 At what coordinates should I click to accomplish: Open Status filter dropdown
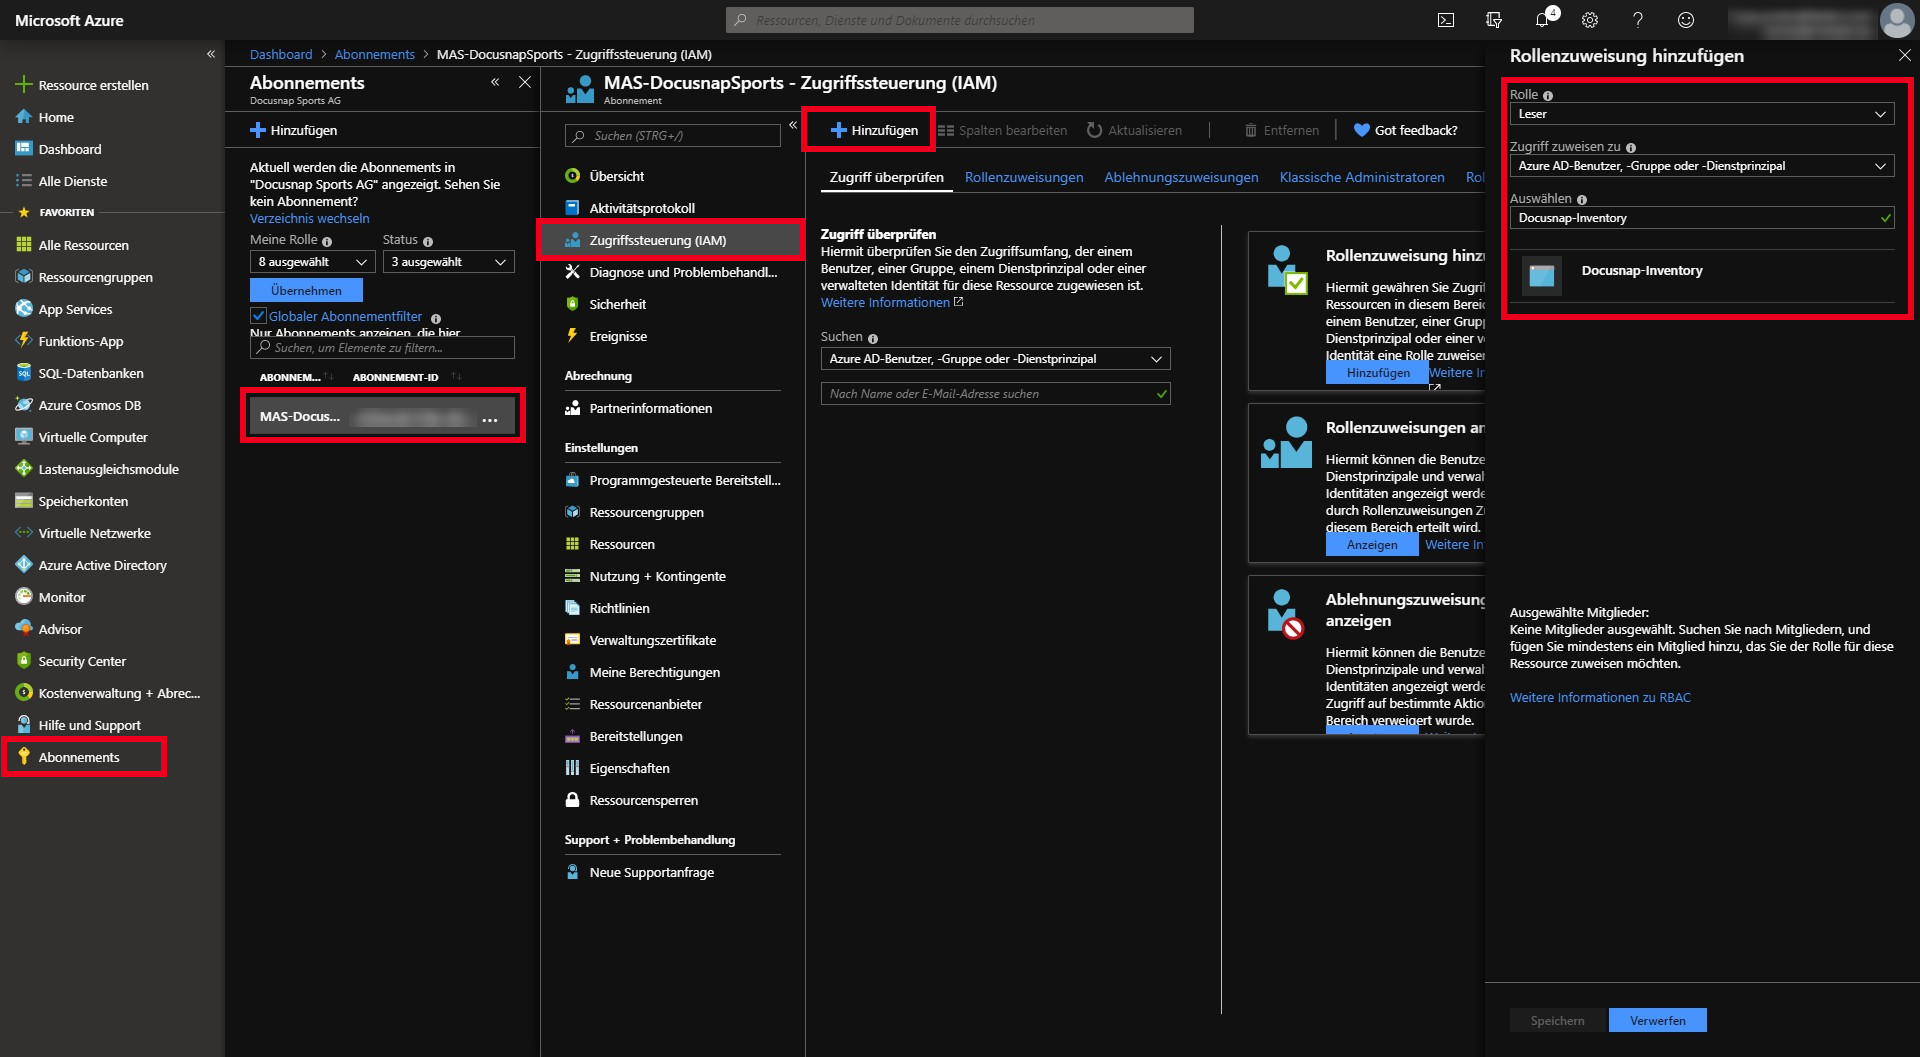click(x=448, y=262)
